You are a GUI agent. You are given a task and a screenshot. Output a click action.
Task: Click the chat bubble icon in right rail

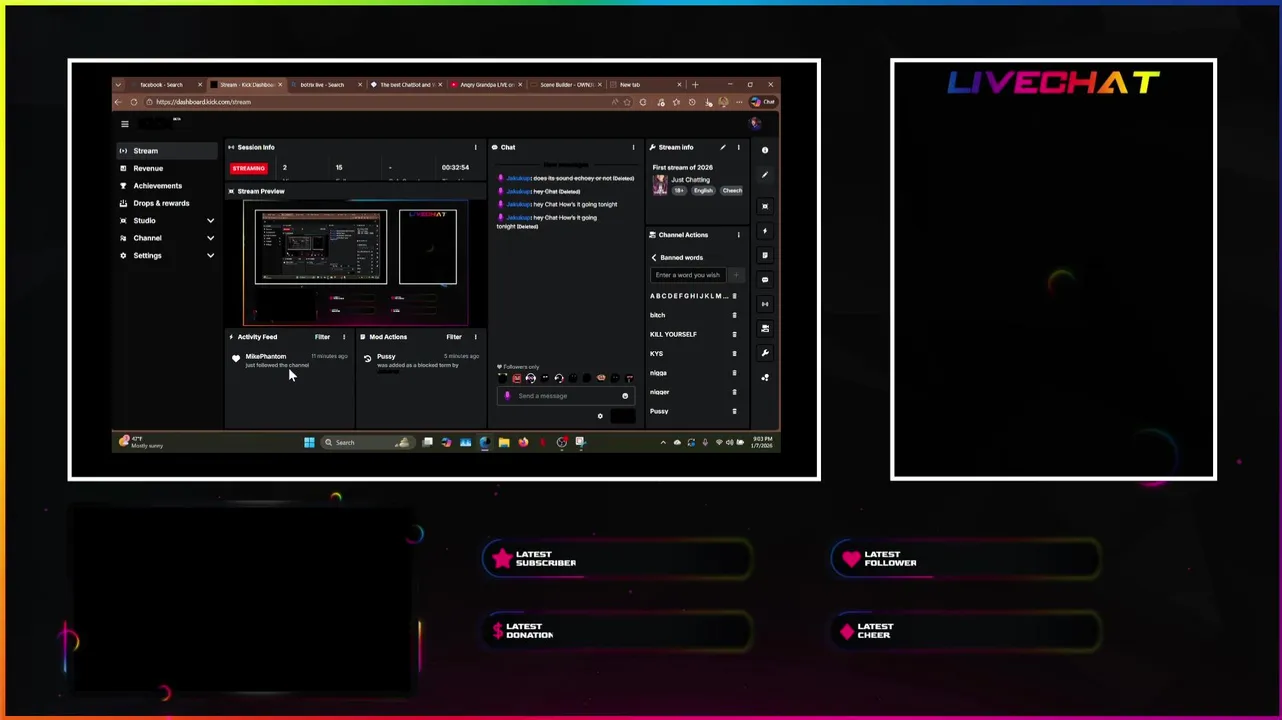coord(765,280)
